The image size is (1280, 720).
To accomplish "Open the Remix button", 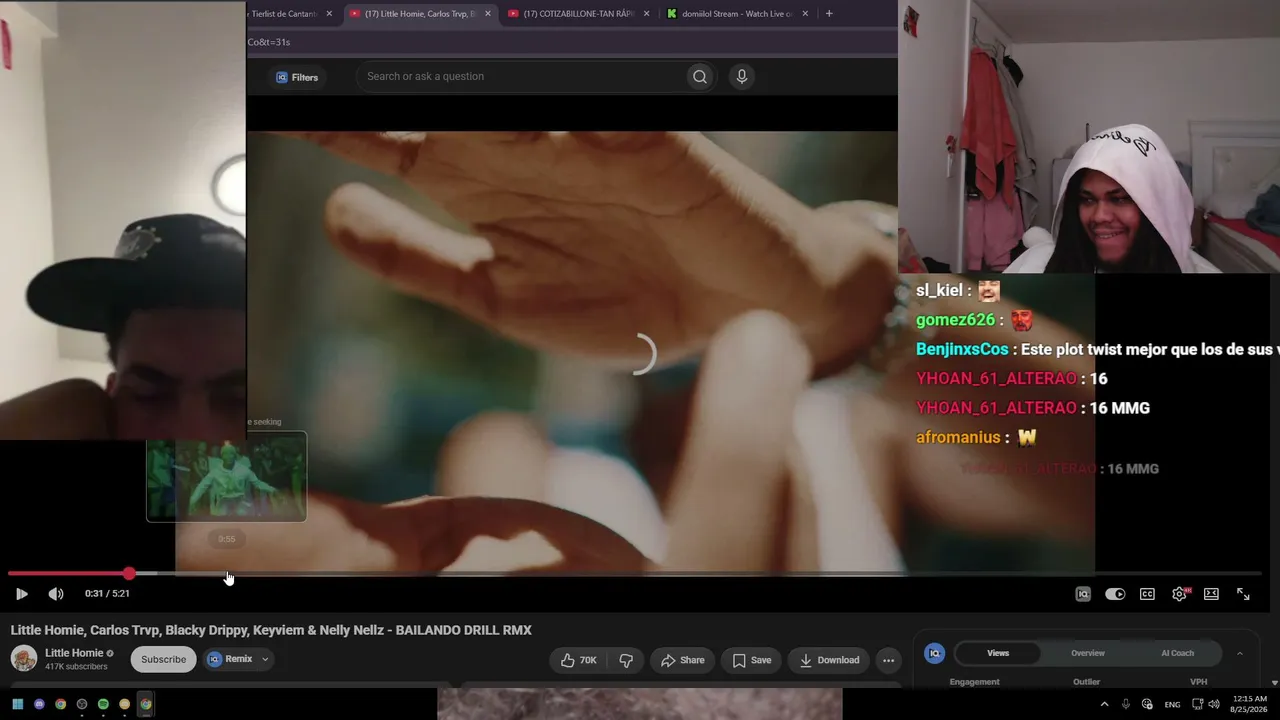I will click(230, 659).
